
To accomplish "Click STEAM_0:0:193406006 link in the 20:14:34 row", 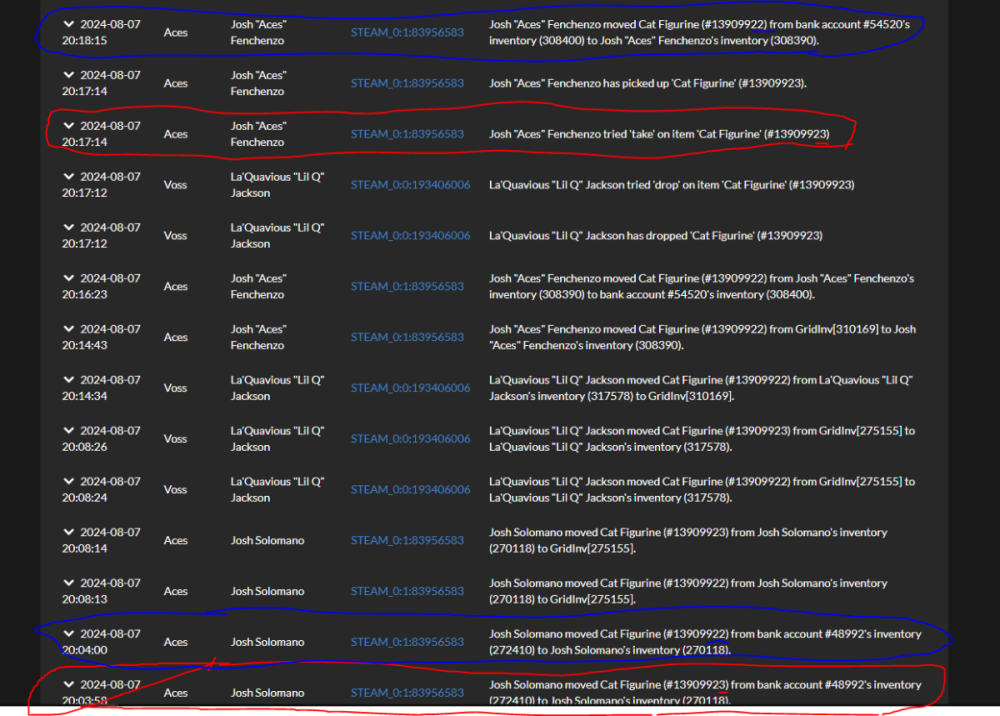I will click(x=410, y=388).
